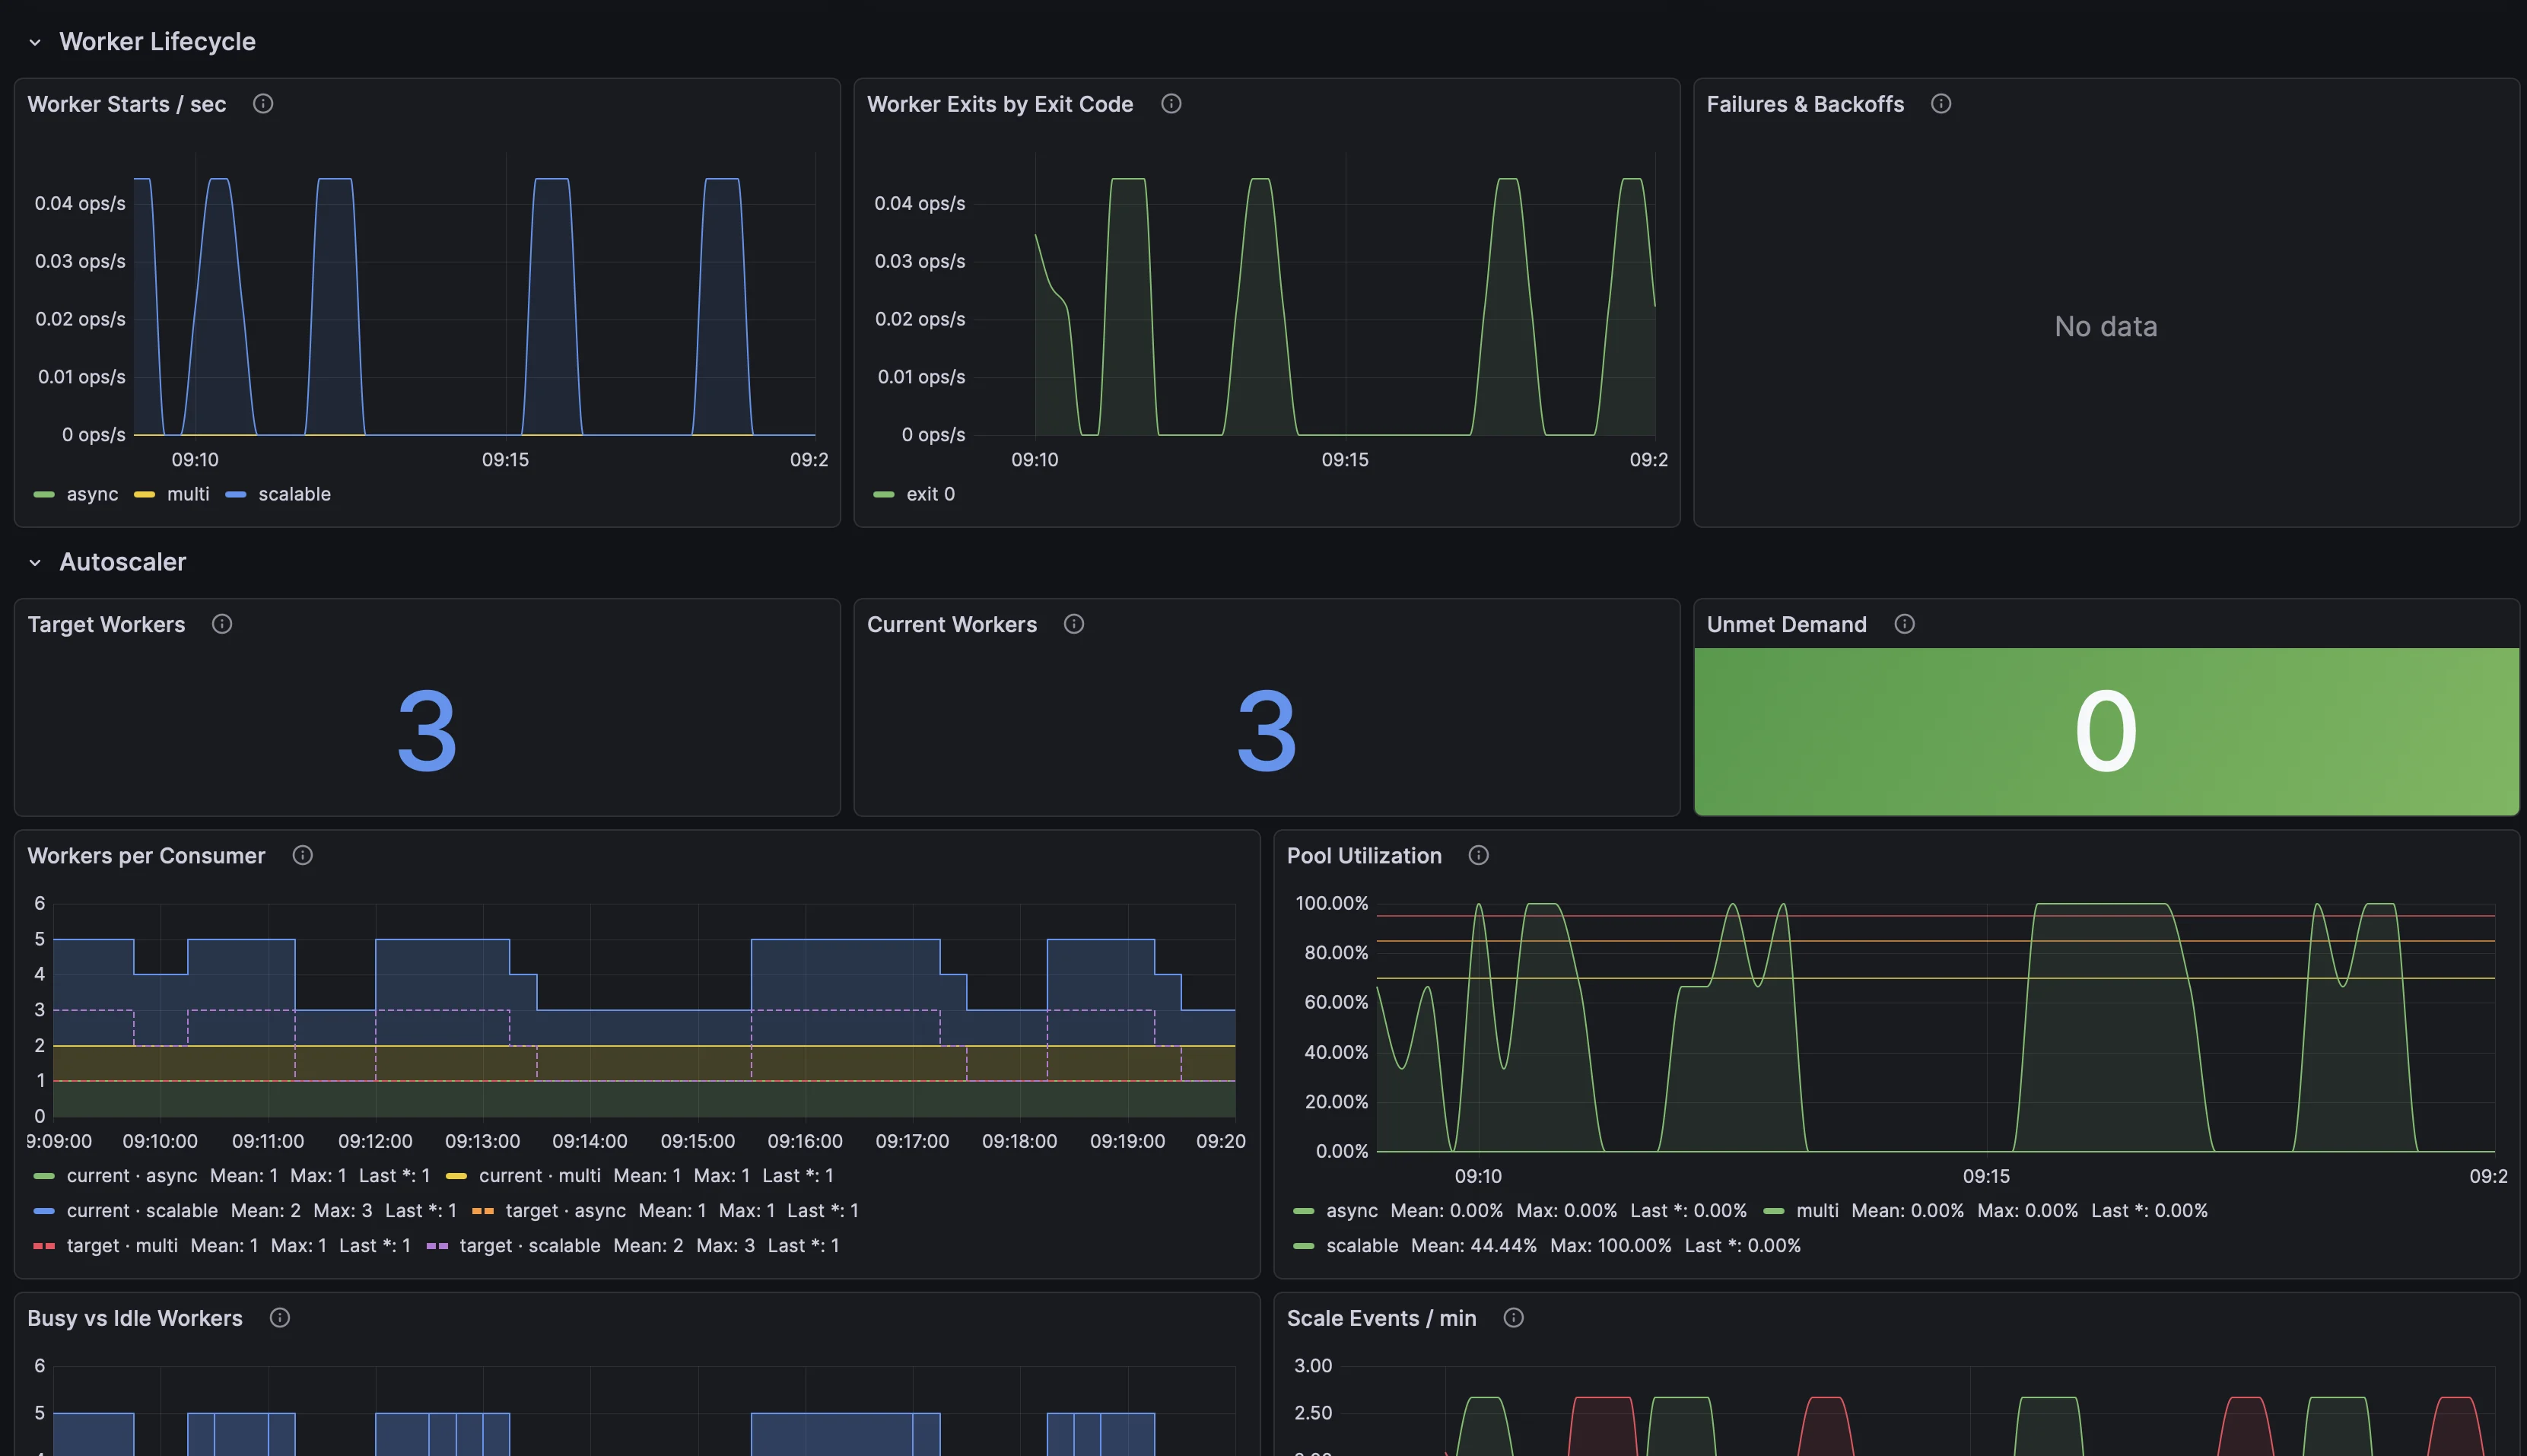This screenshot has width=2527, height=1456.
Task: Open Unmet Demand panel title
Action: tap(1786, 624)
